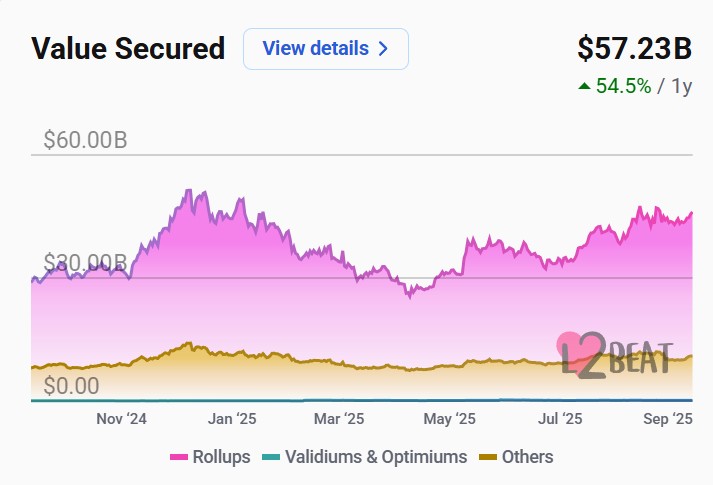The width and height of the screenshot is (713, 485).
Task: Click the $57.23B total value
Action: point(635,48)
